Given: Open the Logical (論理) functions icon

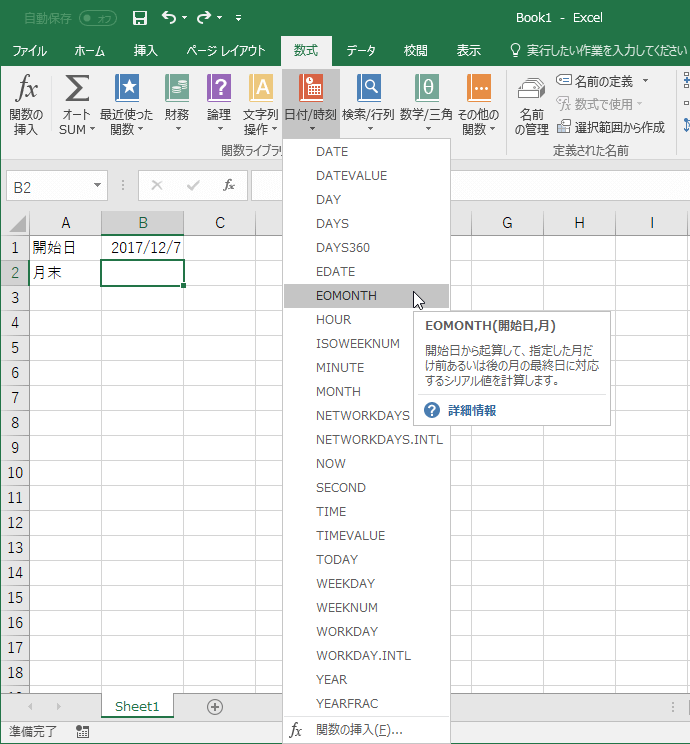Looking at the screenshot, I should (219, 88).
